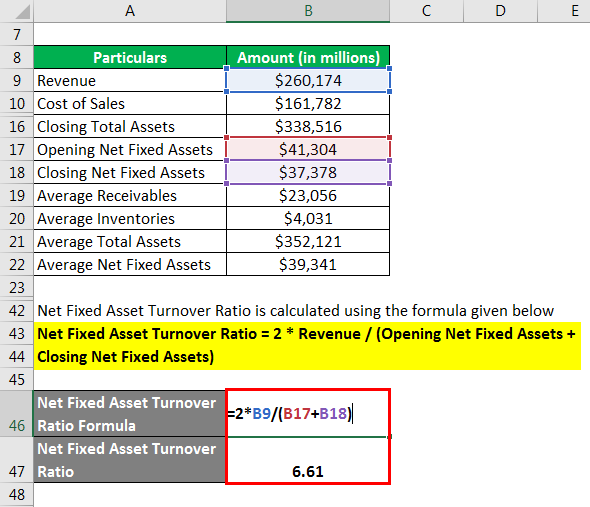Select row 17 header
This screenshot has width=590, height=507.
tap(17, 149)
